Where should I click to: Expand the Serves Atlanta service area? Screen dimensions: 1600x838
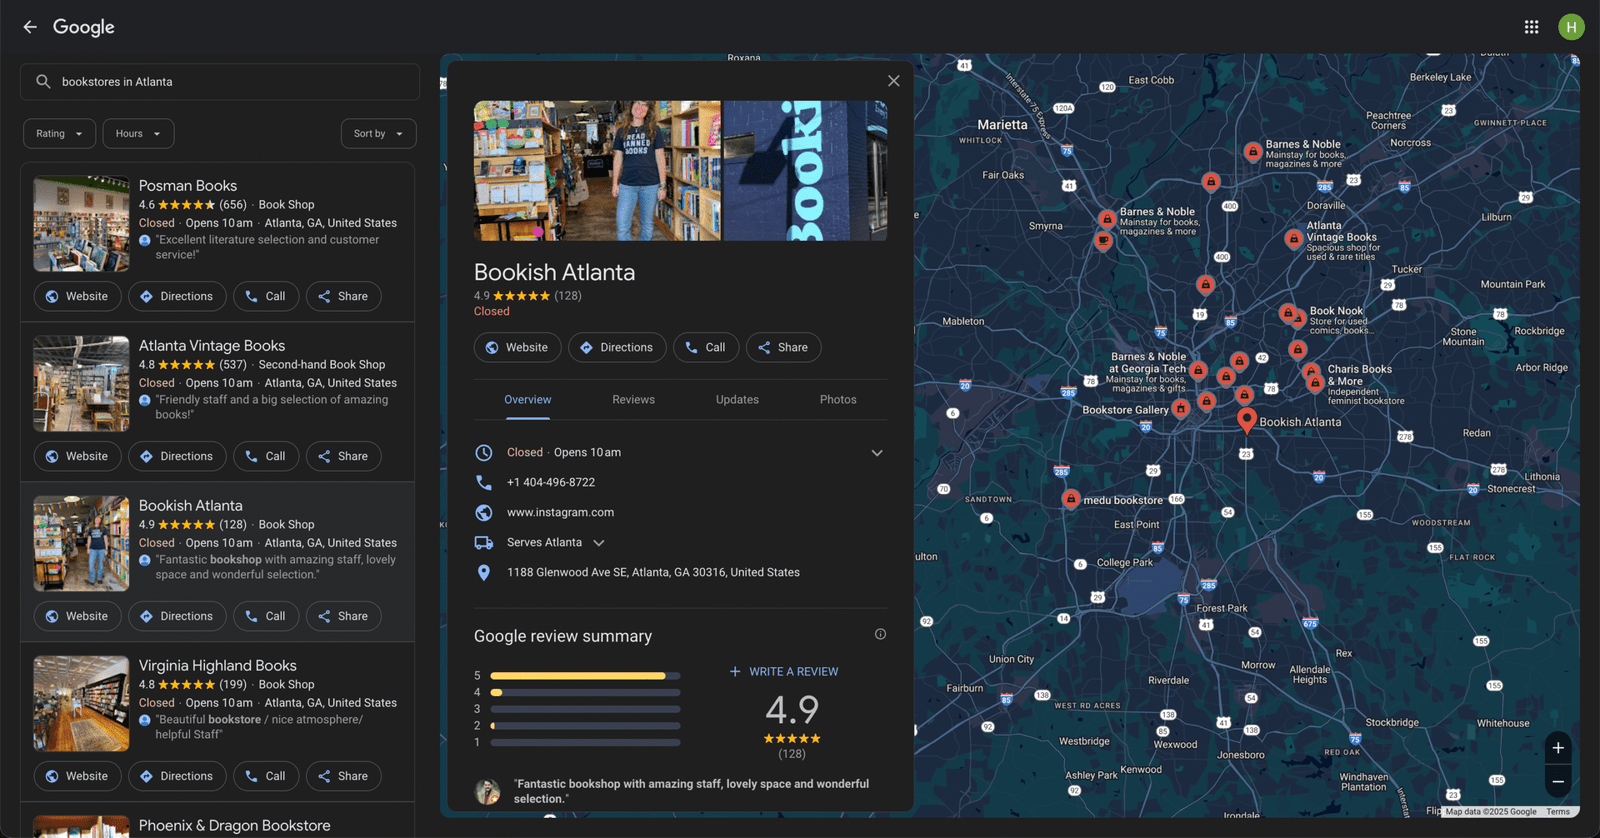(599, 543)
